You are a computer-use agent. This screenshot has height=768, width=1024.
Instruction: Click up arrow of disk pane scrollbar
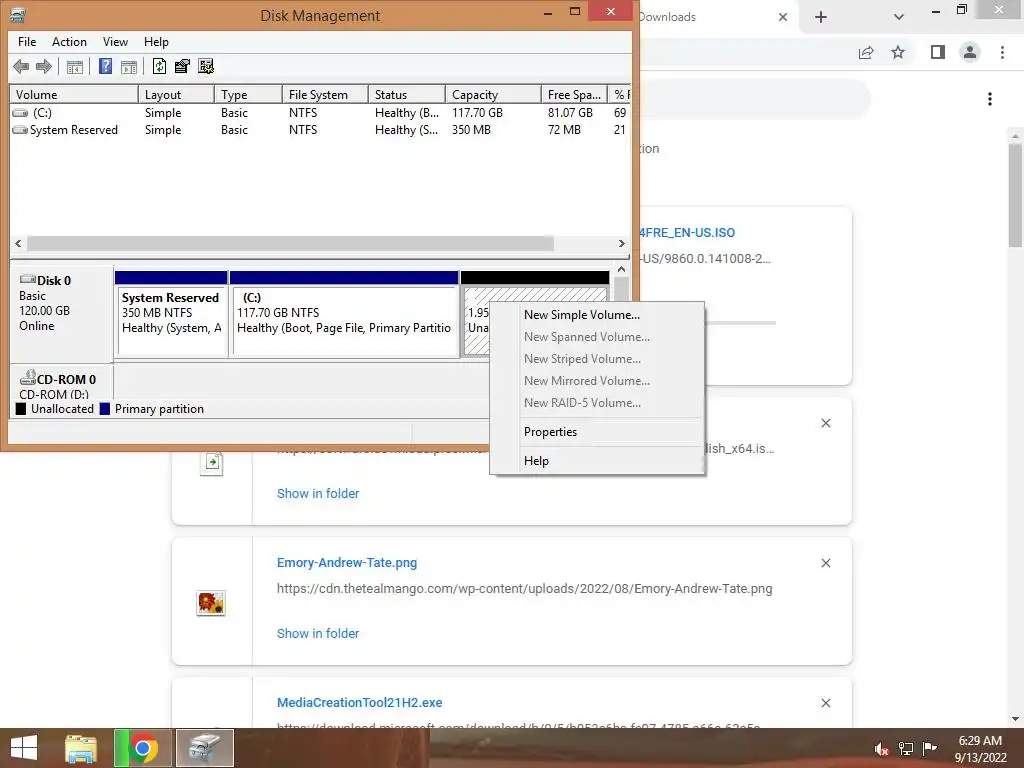coord(621,269)
